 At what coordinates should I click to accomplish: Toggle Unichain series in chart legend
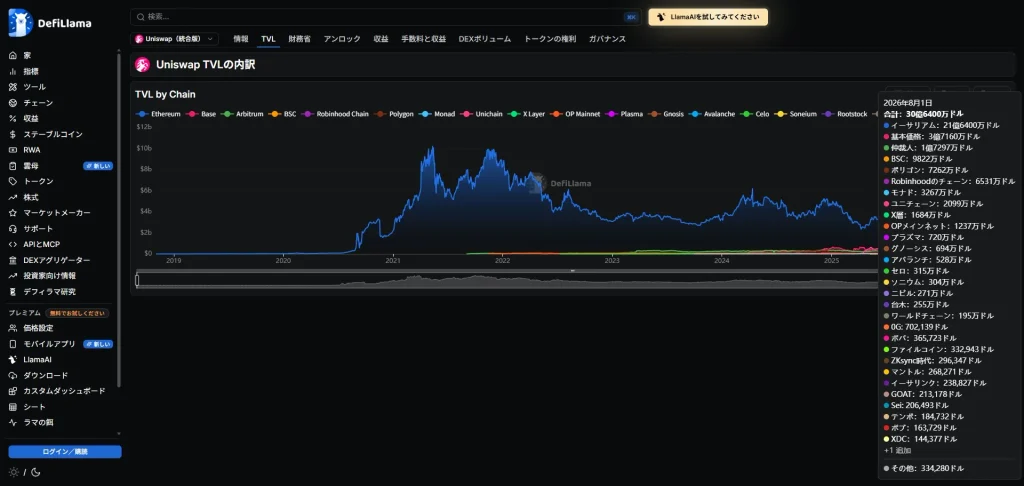click(482, 114)
